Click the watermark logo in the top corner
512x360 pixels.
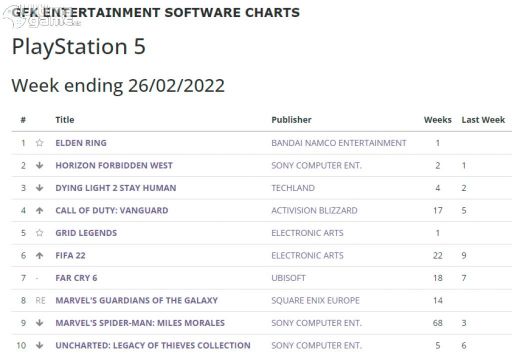click(40, 17)
